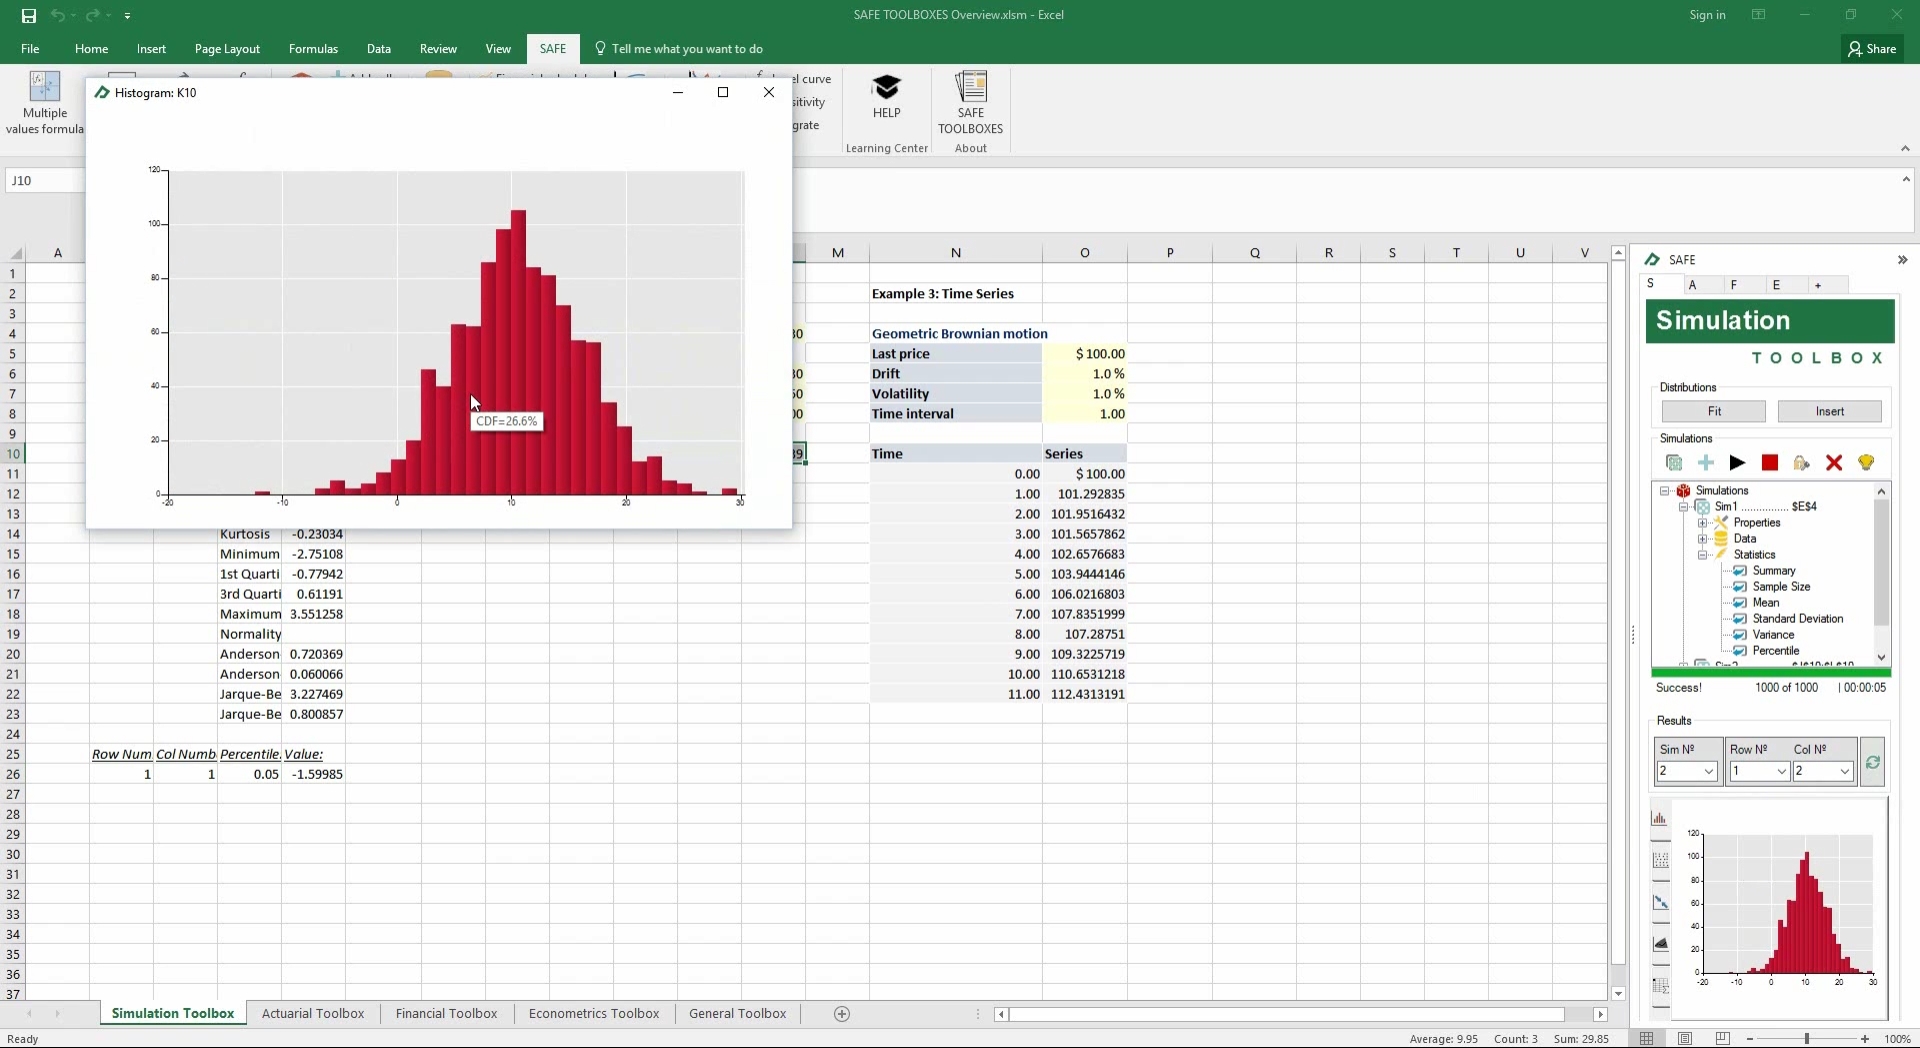Click the Fit distributions button
The width and height of the screenshot is (1920, 1048).
(x=1714, y=412)
